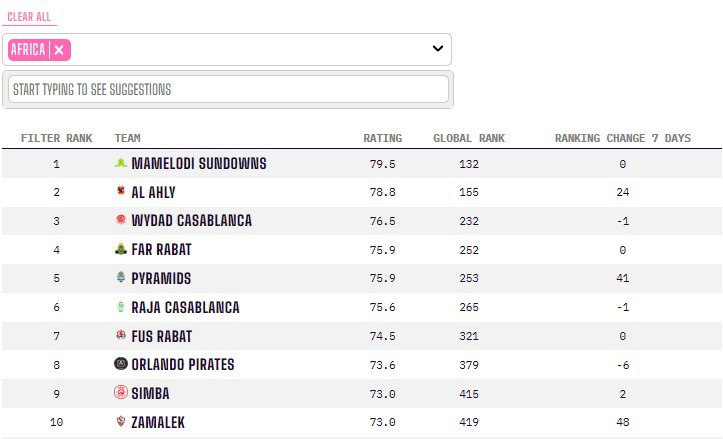Open the Zamalek team link
Viewport: 723px width, 439px height.
(x=158, y=422)
